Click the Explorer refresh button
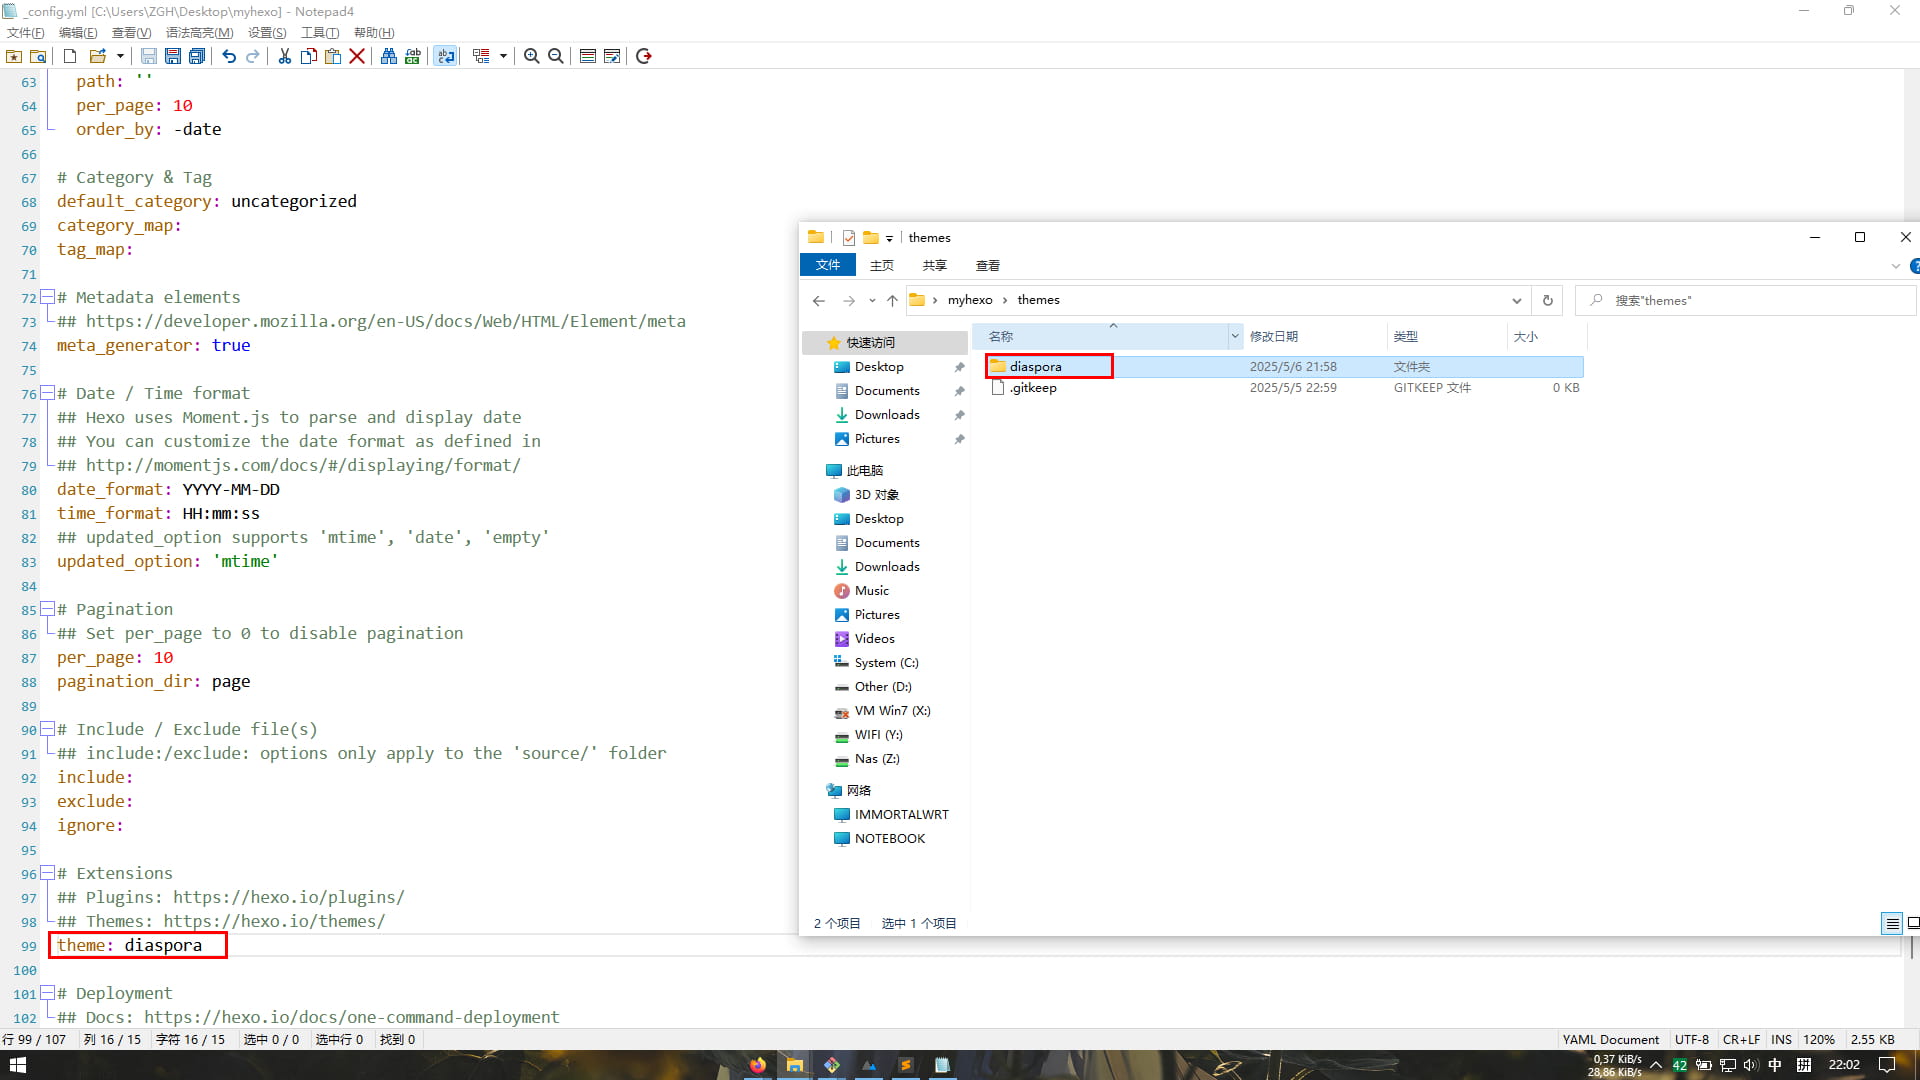This screenshot has width=1920, height=1080. (1547, 300)
